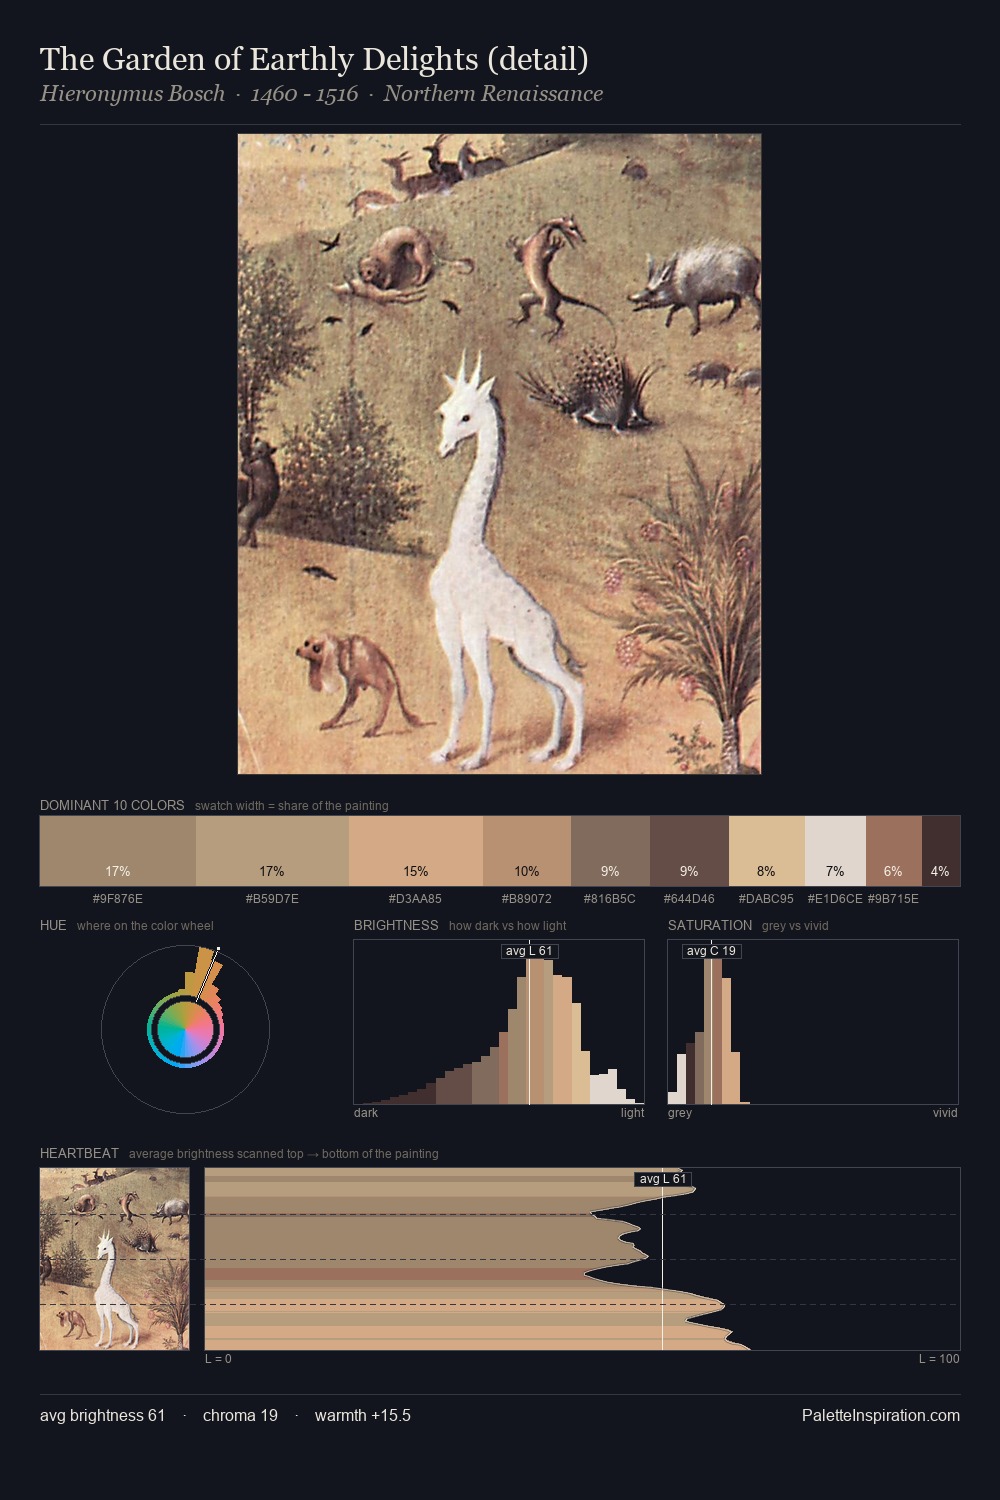Click the heartbeat brightness profile chart
This screenshot has width=1000, height=1500.
582,1259
